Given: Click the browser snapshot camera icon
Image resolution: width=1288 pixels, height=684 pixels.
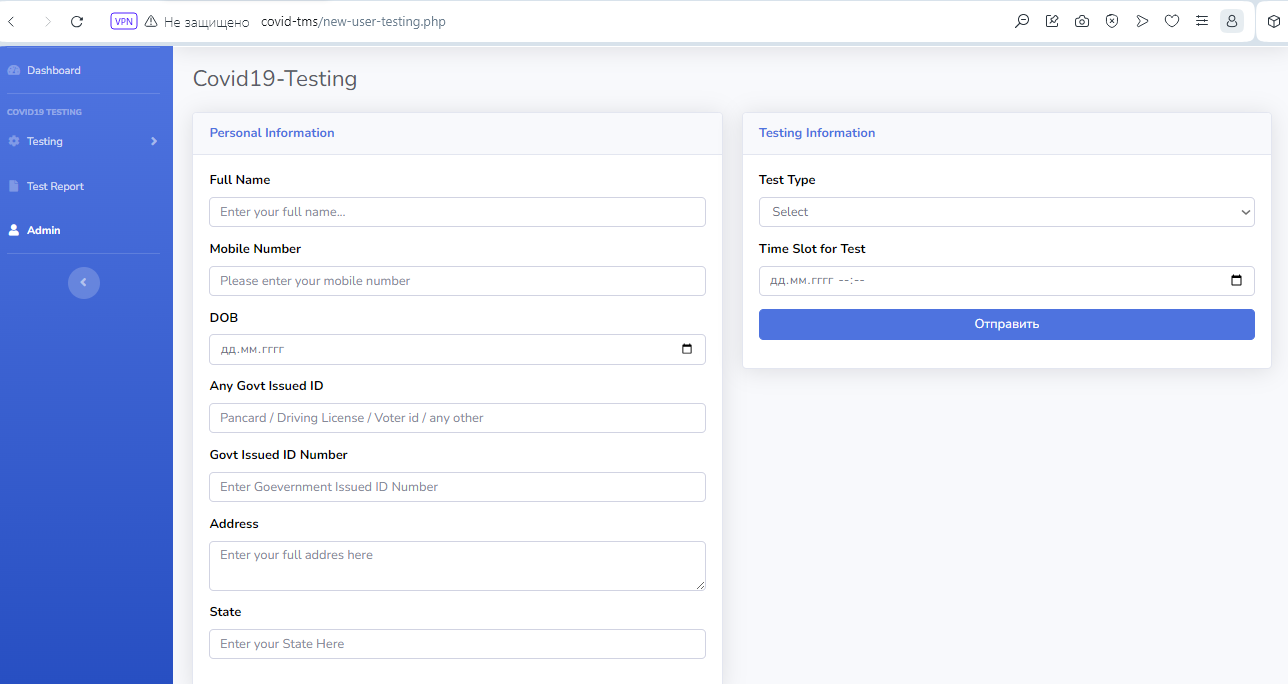Looking at the screenshot, I should (x=1082, y=21).
